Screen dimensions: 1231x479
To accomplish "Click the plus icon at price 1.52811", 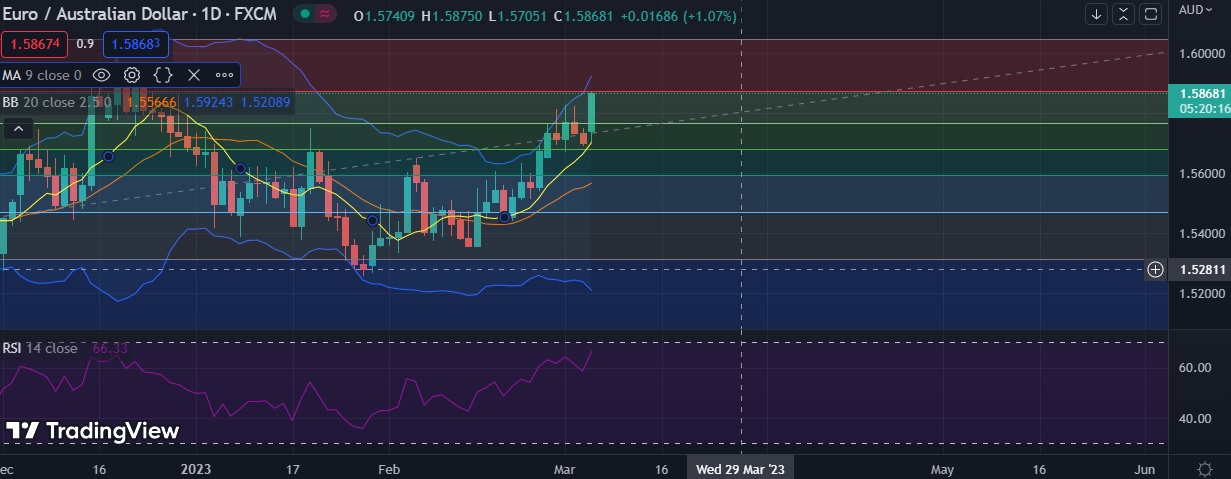I will point(1155,269).
